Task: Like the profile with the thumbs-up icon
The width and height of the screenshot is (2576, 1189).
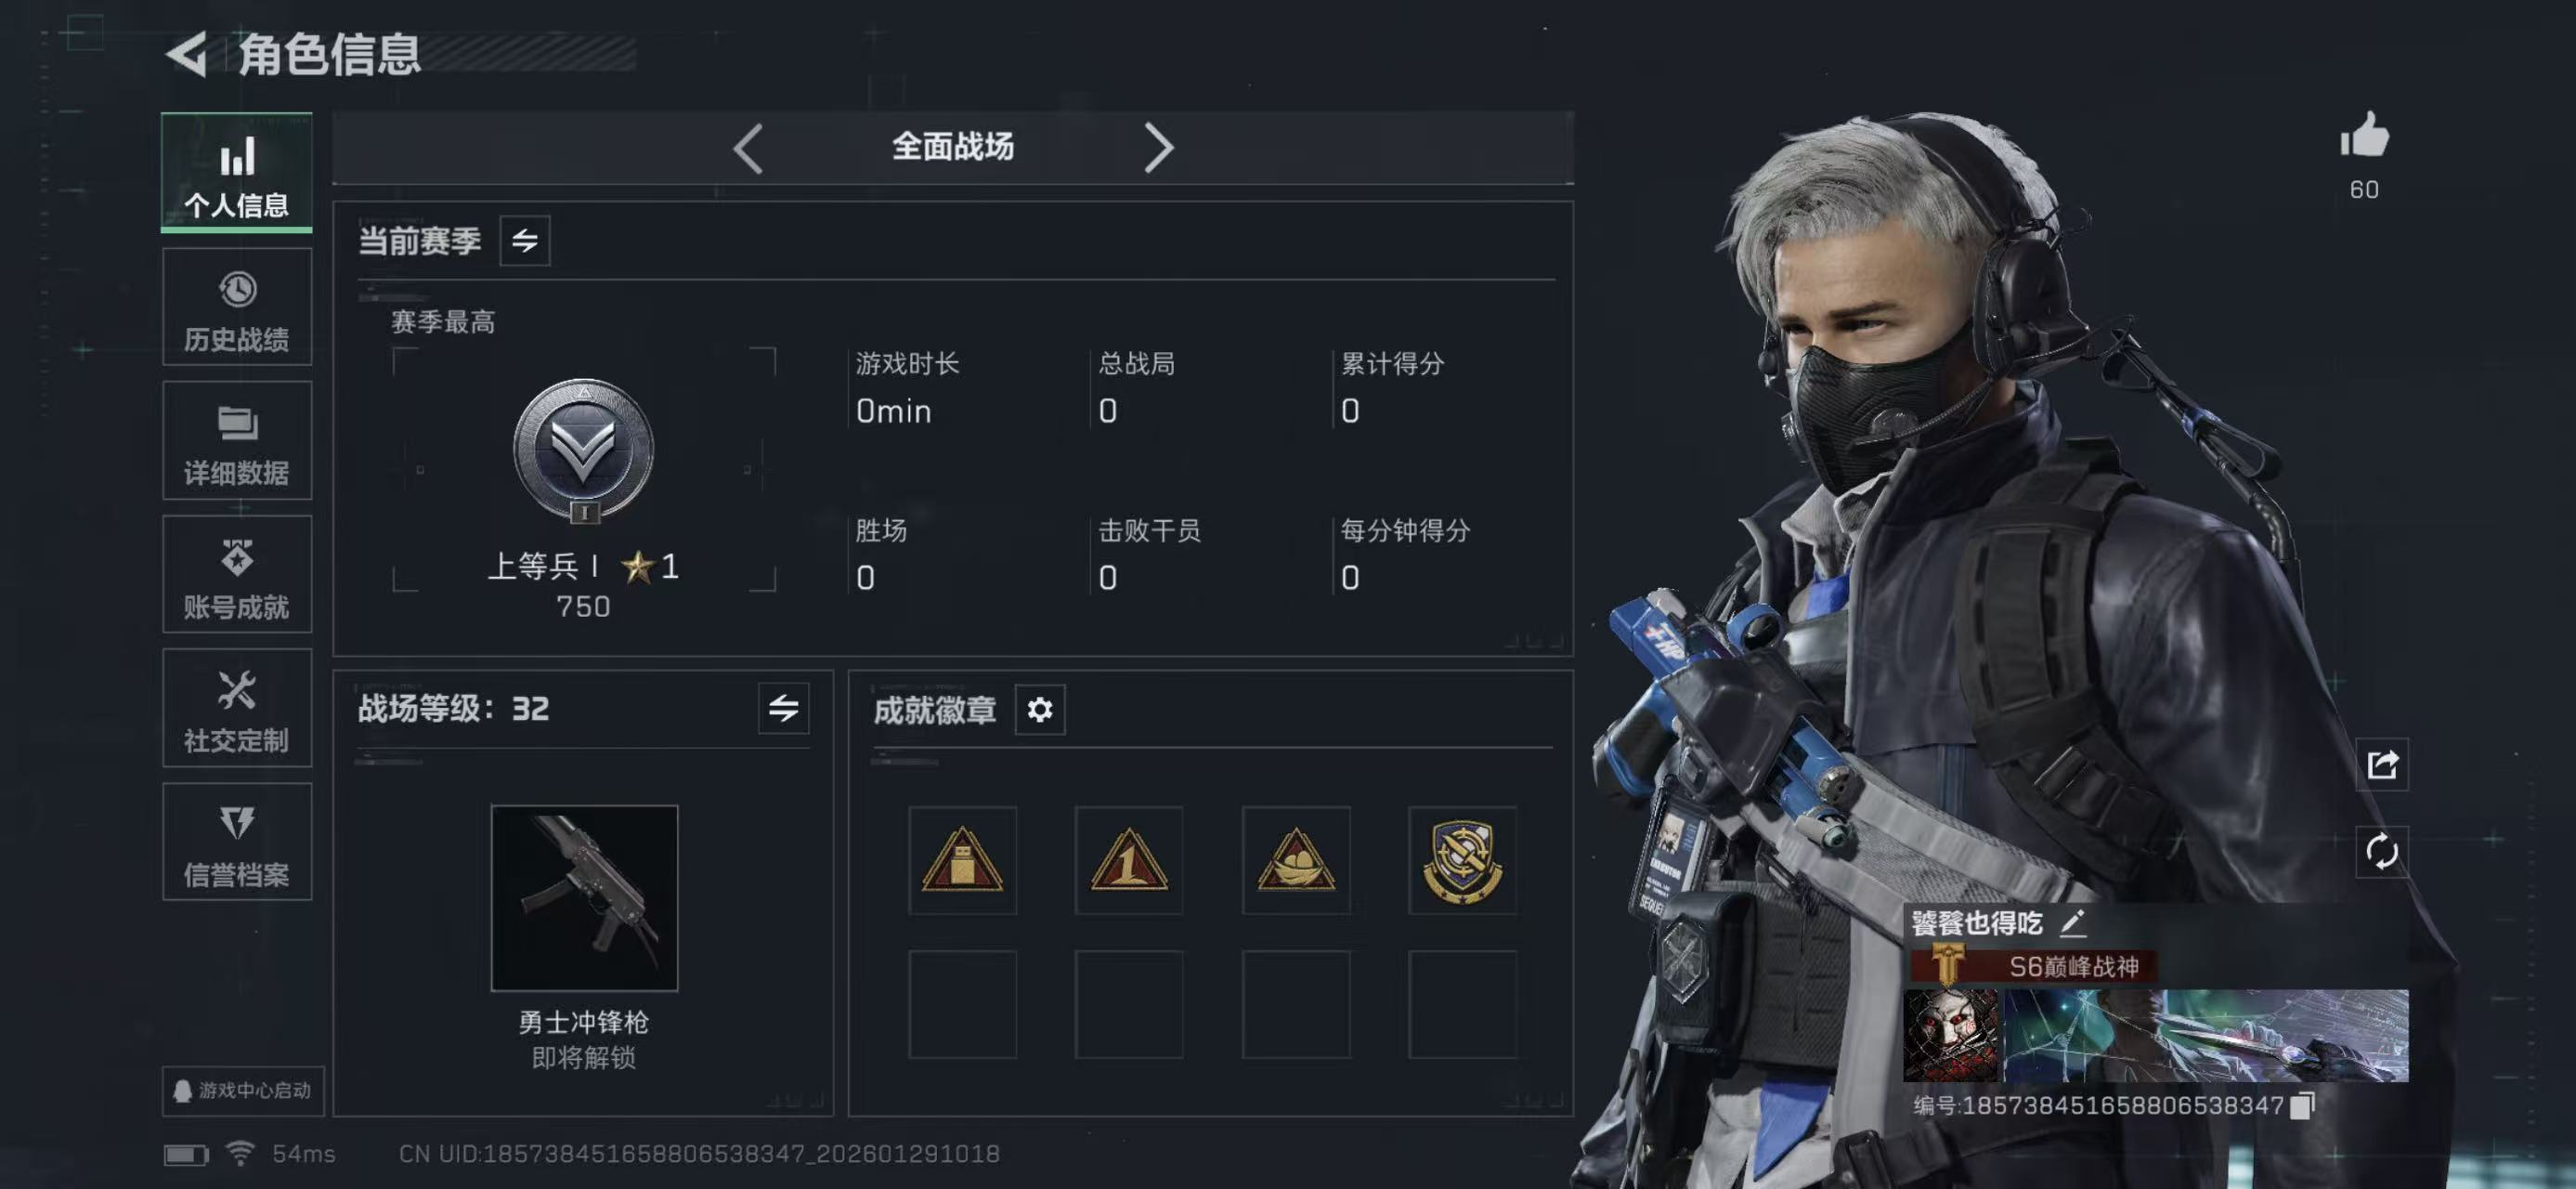Action: tap(2364, 135)
